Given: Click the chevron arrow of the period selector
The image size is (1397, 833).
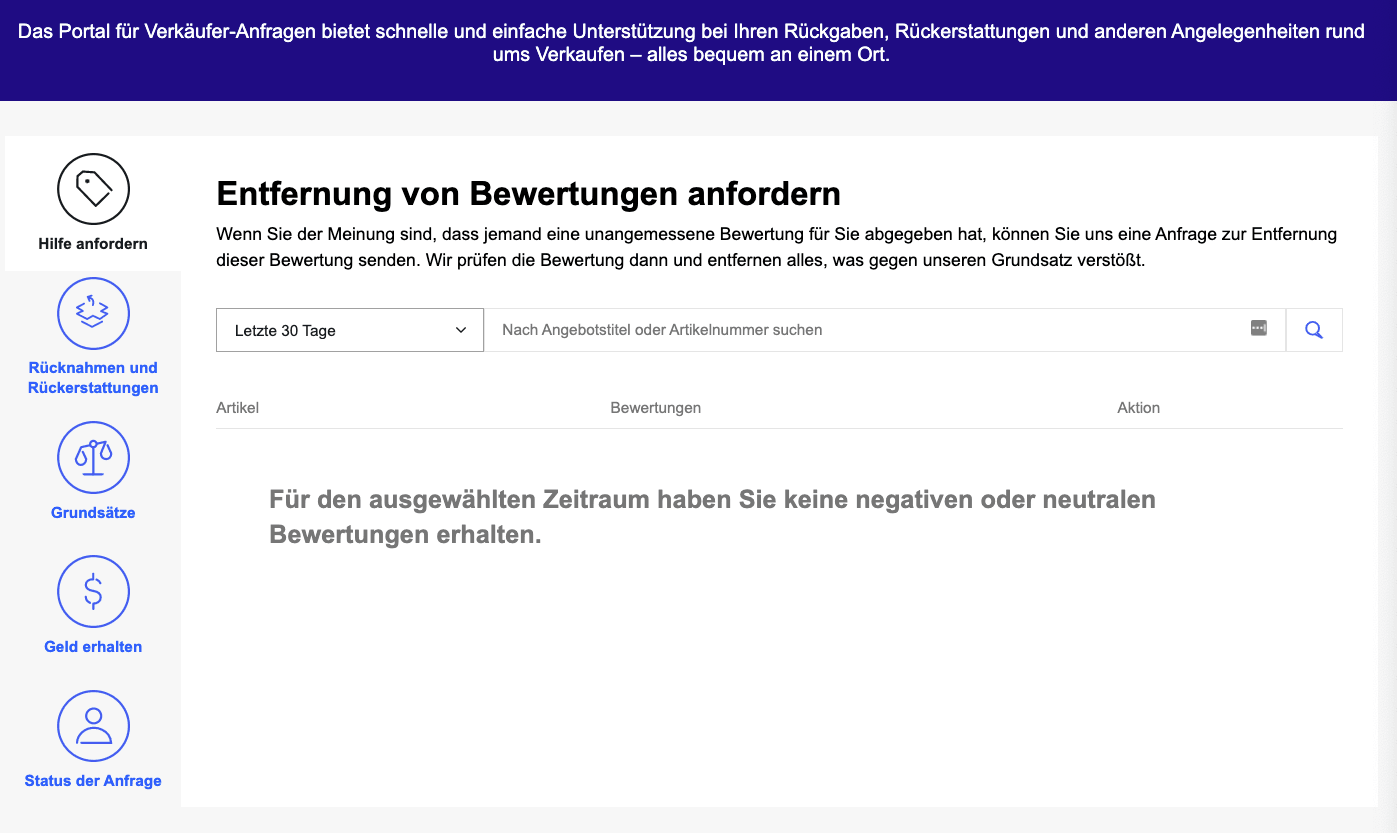Looking at the screenshot, I should pos(461,330).
